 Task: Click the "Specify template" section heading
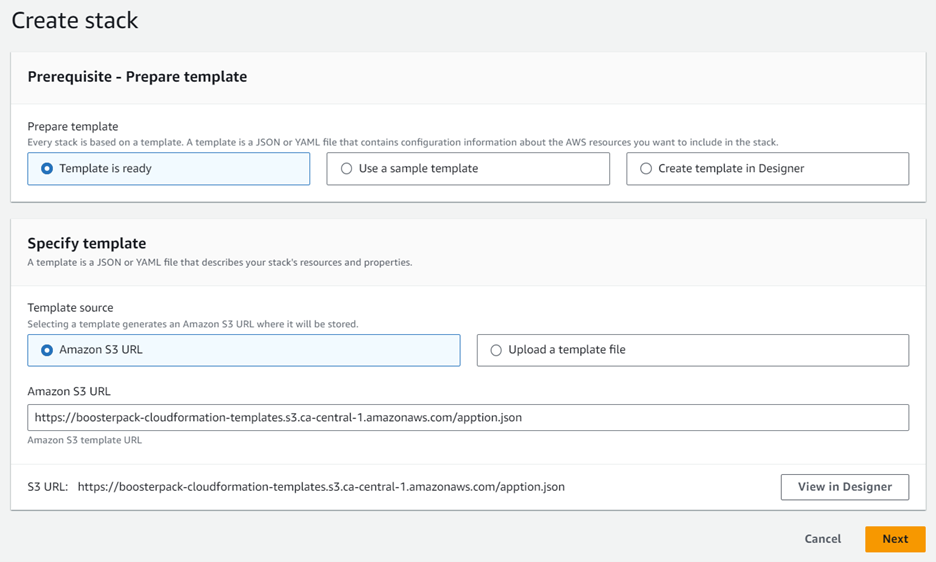pyautogui.click(x=87, y=243)
